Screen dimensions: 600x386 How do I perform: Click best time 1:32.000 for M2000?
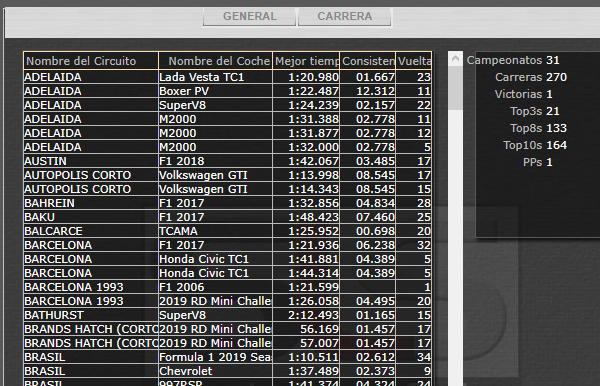point(306,147)
